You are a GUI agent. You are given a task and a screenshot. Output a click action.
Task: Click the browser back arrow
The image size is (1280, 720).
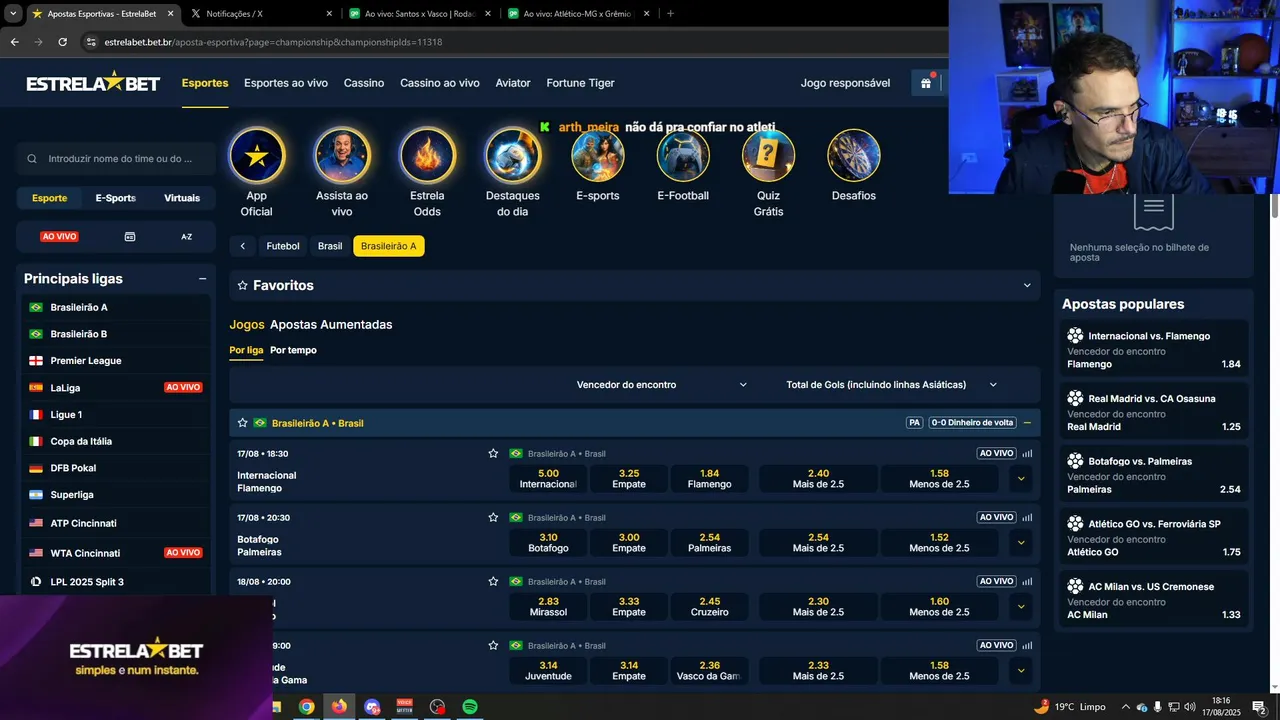[14, 42]
